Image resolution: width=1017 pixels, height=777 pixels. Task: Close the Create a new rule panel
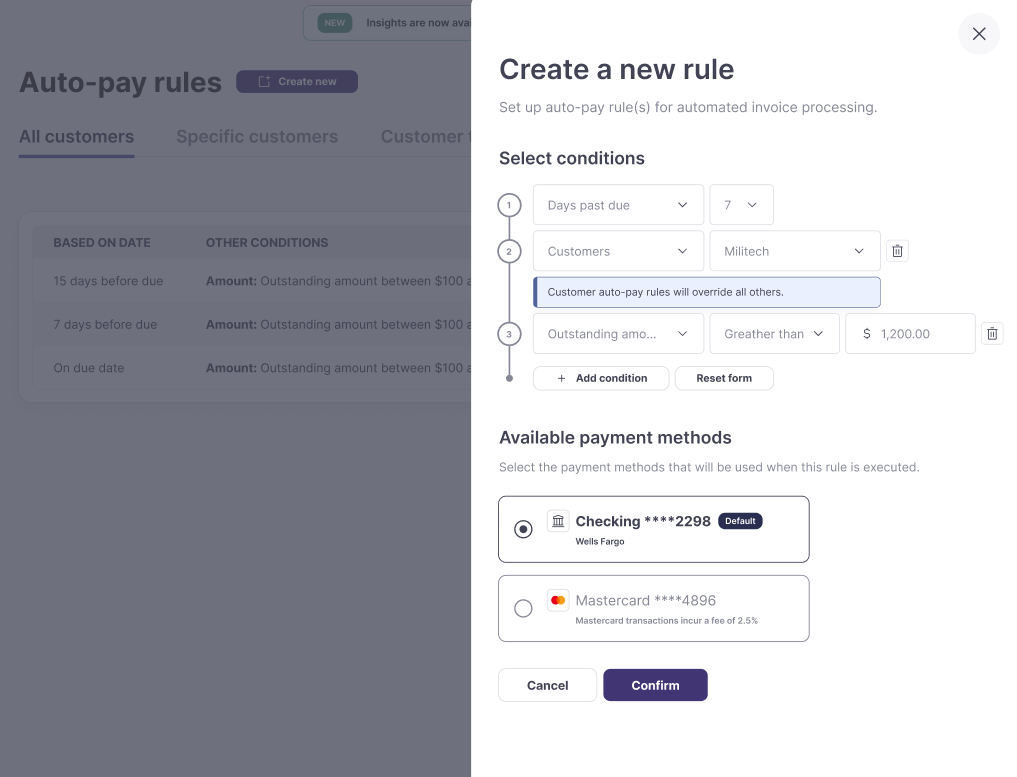coord(979,34)
